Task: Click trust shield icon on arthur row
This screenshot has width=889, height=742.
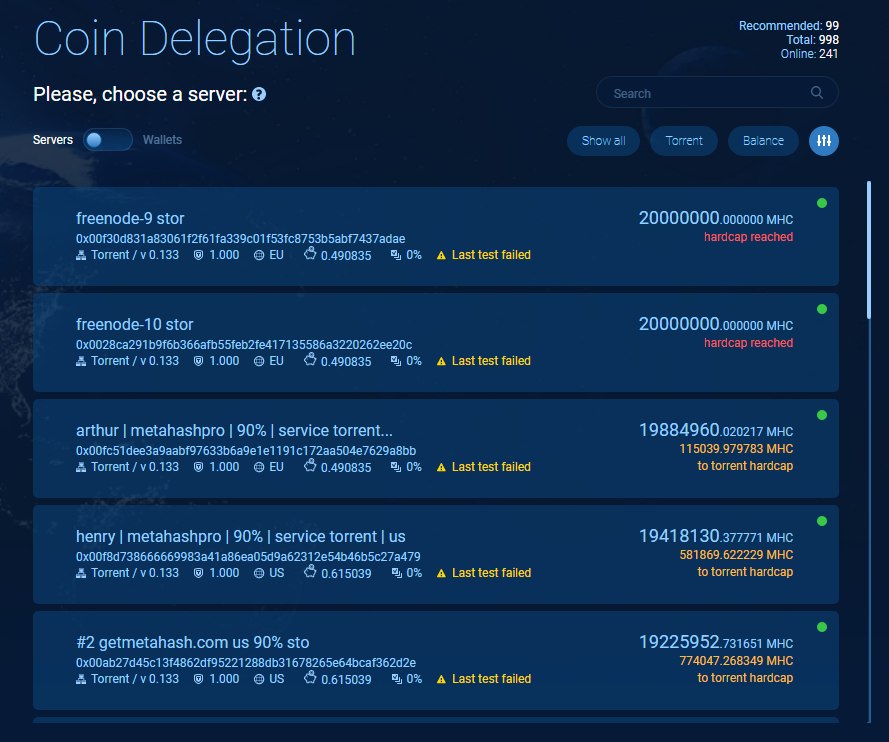Action: click(198, 467)
